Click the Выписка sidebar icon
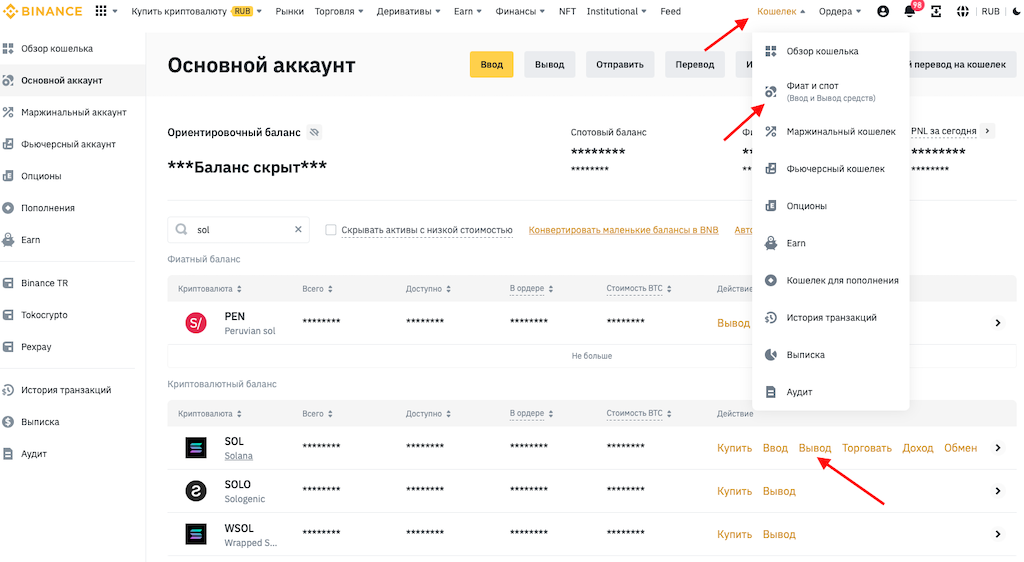 click(x=8, y=422)
